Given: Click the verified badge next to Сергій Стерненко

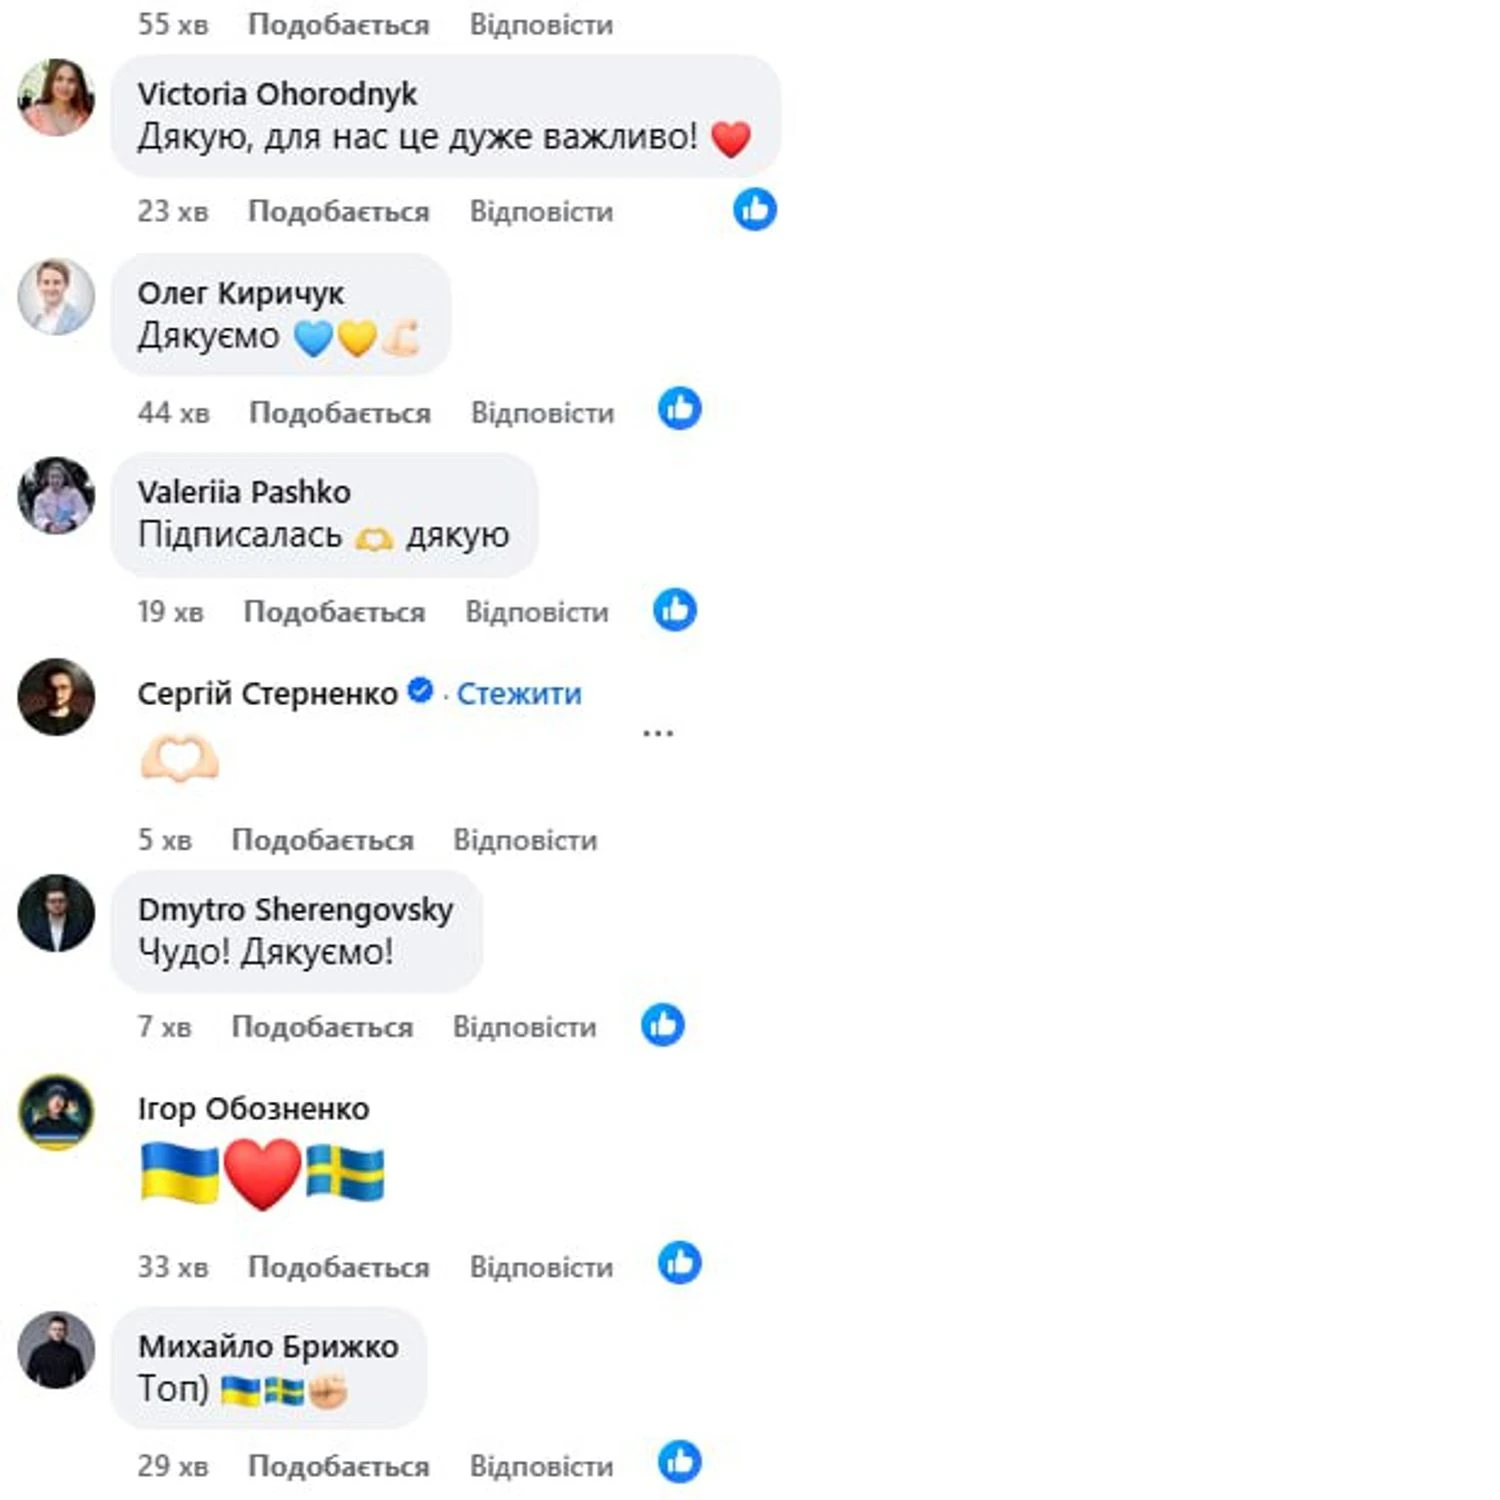Looking at the screenshot, I should pos(421,690).
